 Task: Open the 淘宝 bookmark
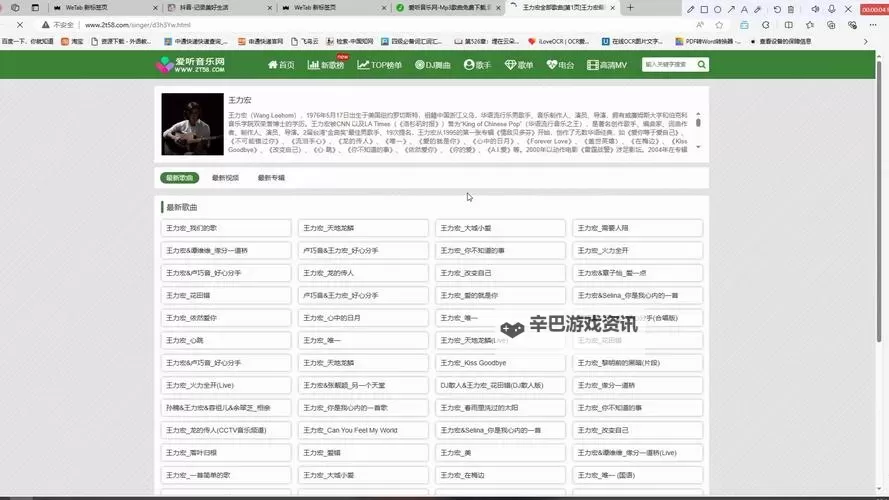[73, 41]
